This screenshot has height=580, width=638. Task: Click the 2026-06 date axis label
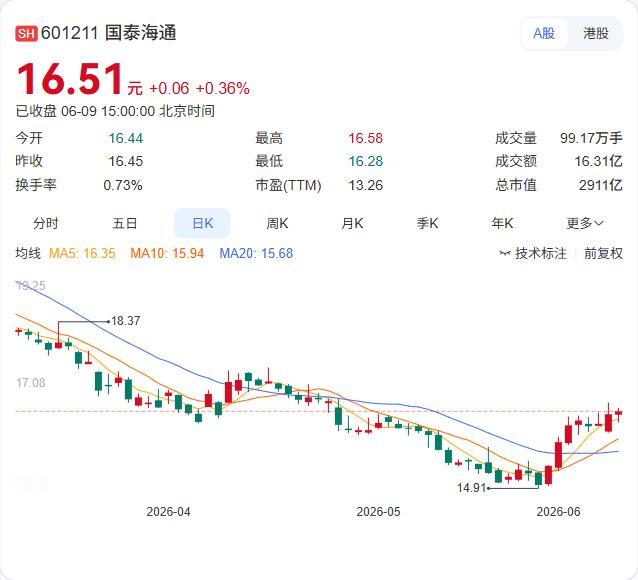tap(558, 512)
